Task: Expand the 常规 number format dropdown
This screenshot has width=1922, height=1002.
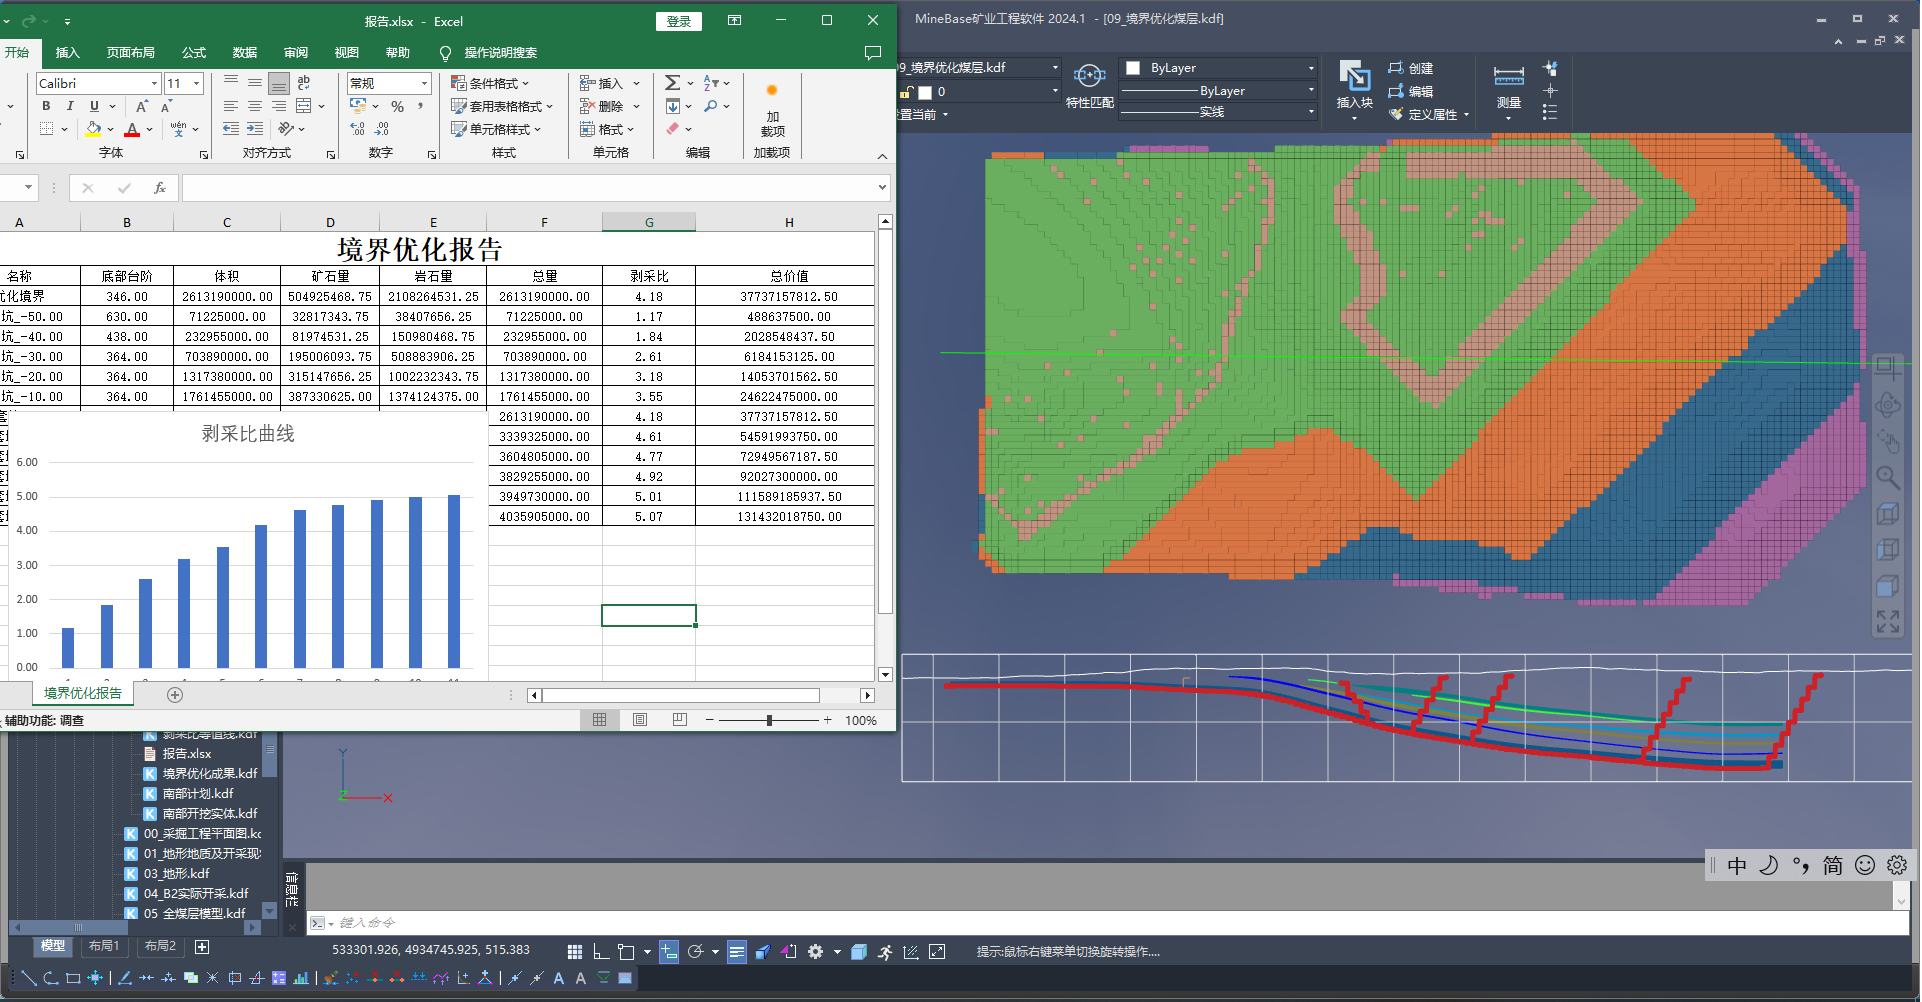Action: tap(425, 84)
